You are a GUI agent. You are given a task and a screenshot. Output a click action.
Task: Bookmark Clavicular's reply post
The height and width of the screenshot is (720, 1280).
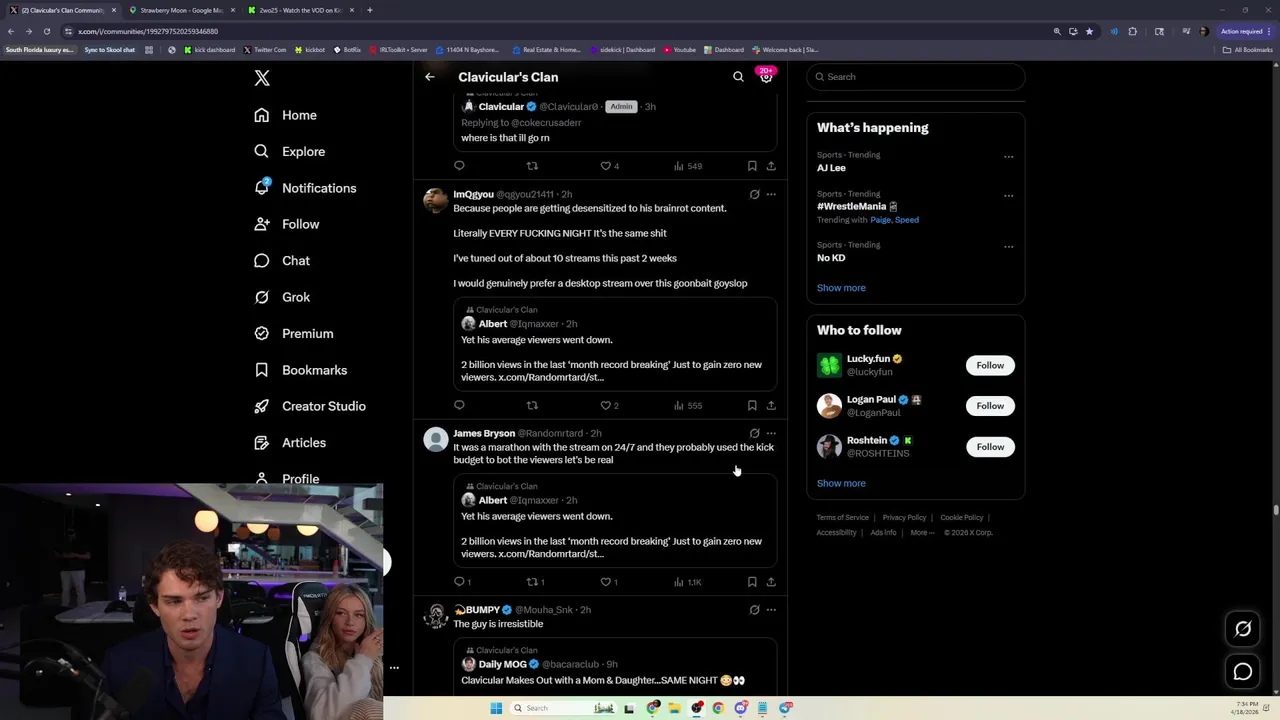[x=752, y=166]
